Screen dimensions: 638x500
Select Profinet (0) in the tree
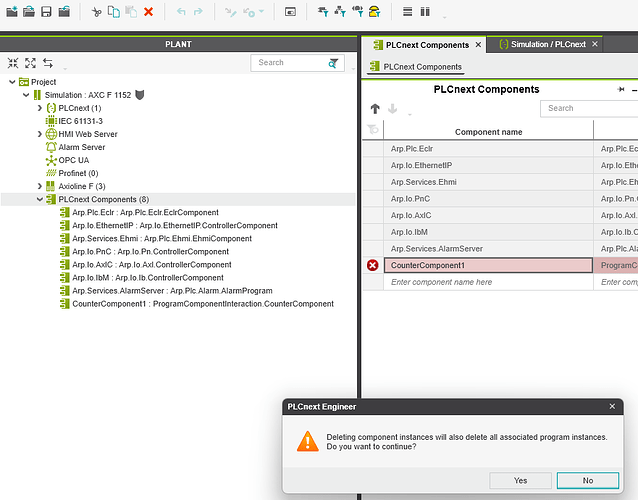click(x=78, y=173)
